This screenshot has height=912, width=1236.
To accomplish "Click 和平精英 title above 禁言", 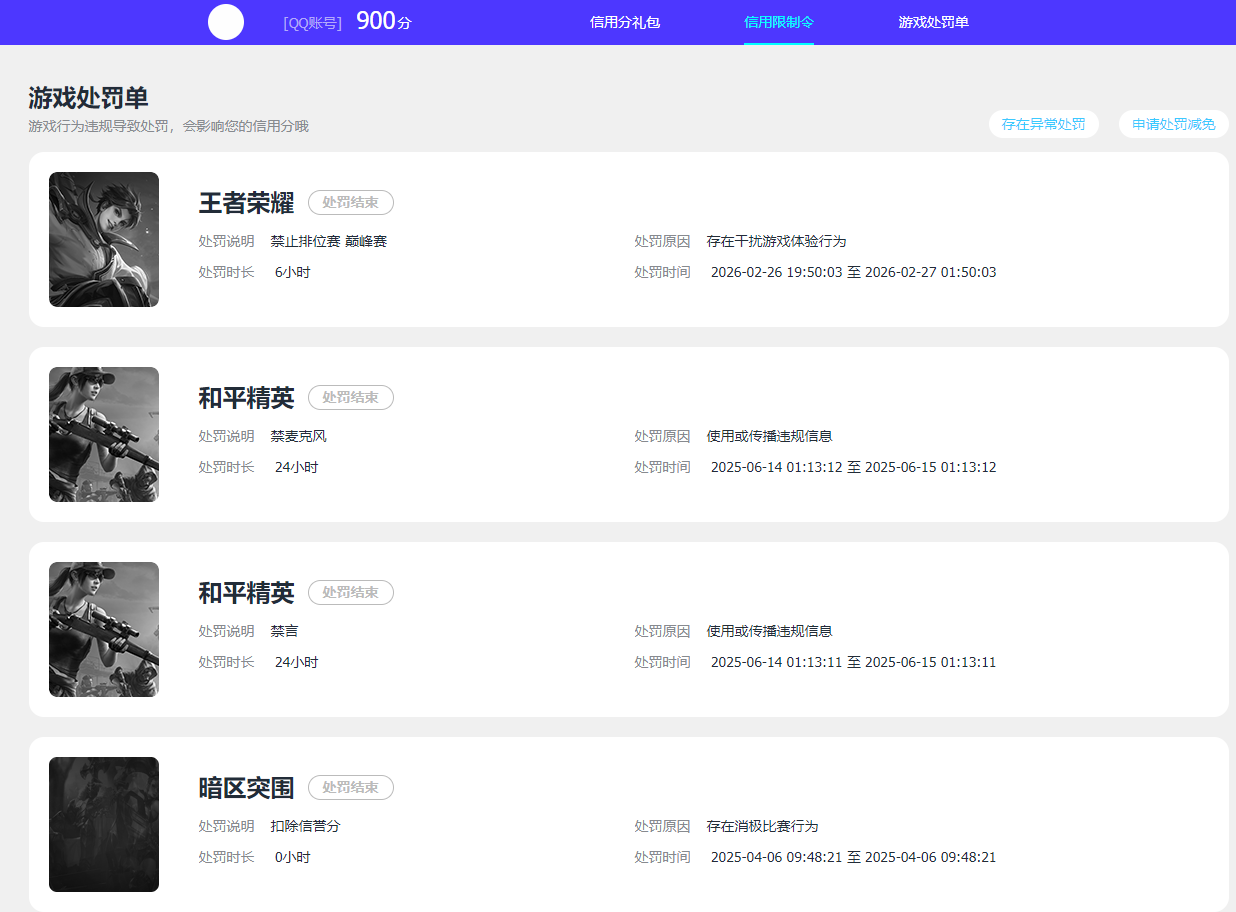I will pyautogui.click(x=247, y=593).
